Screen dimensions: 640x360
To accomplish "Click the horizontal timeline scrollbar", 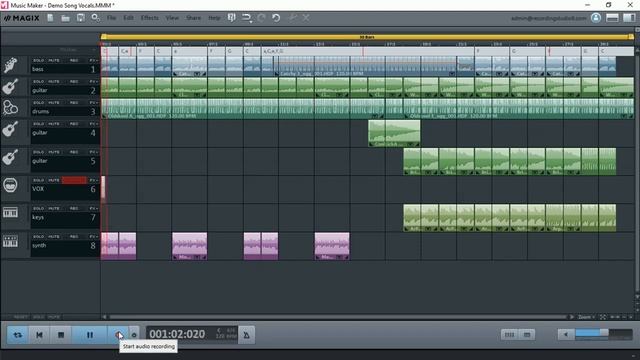I will pos(338,317).
